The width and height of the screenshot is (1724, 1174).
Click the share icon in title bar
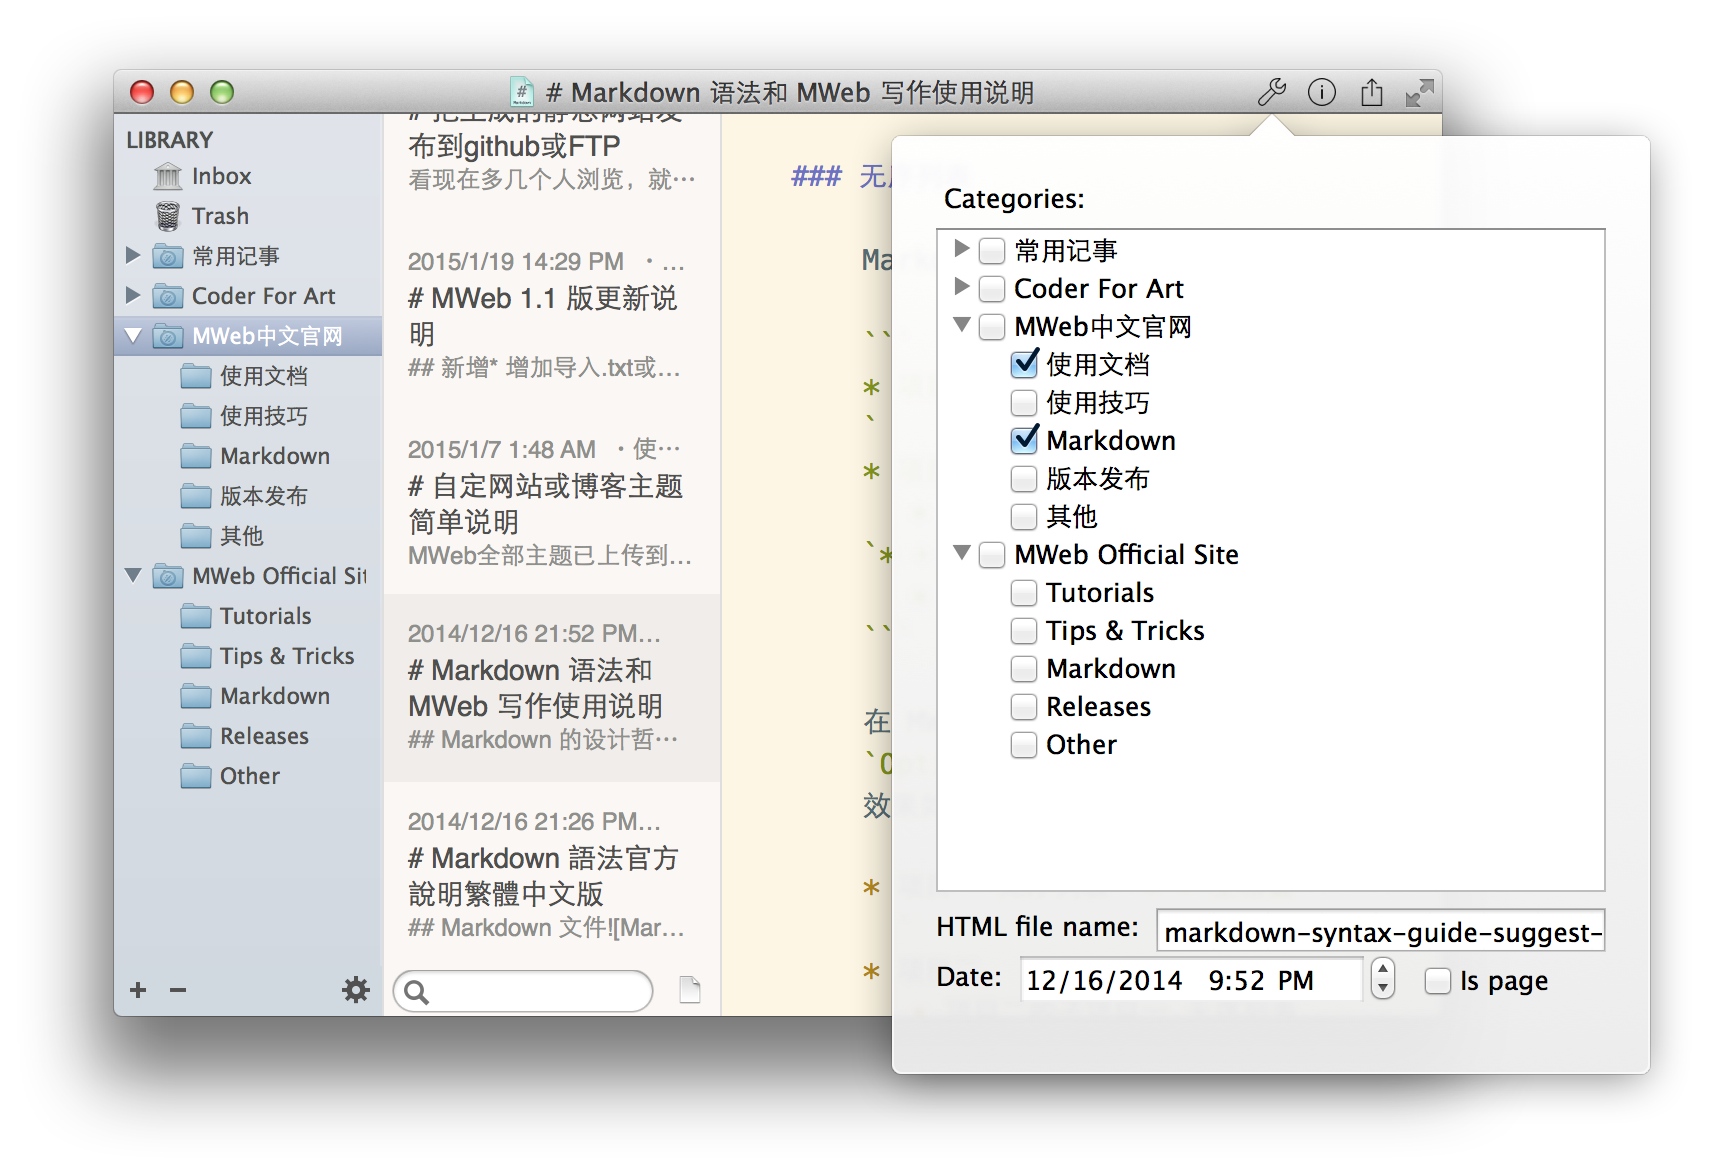pos(1371,93)
